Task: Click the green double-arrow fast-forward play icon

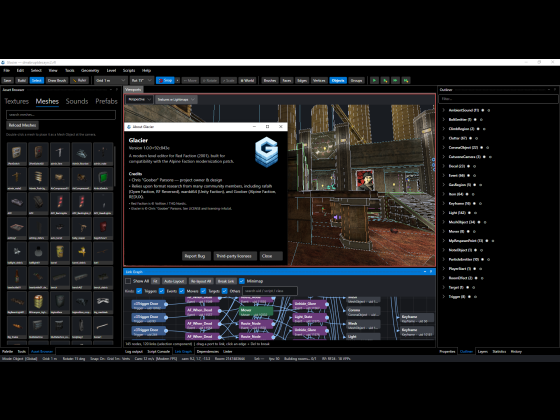Action: [395, 80]
